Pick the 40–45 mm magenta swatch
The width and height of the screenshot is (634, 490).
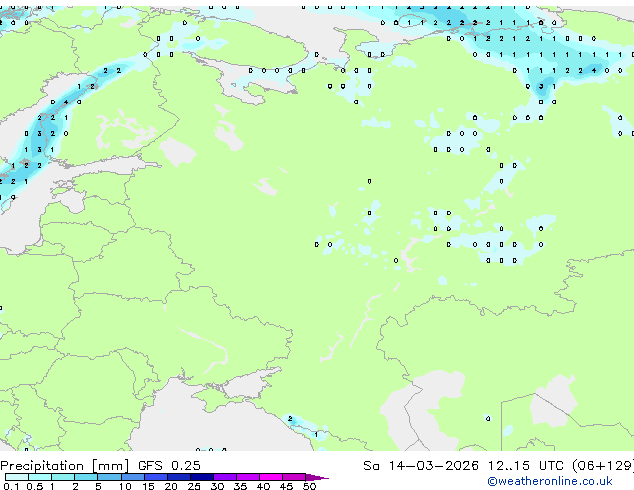tap(271, 477)
